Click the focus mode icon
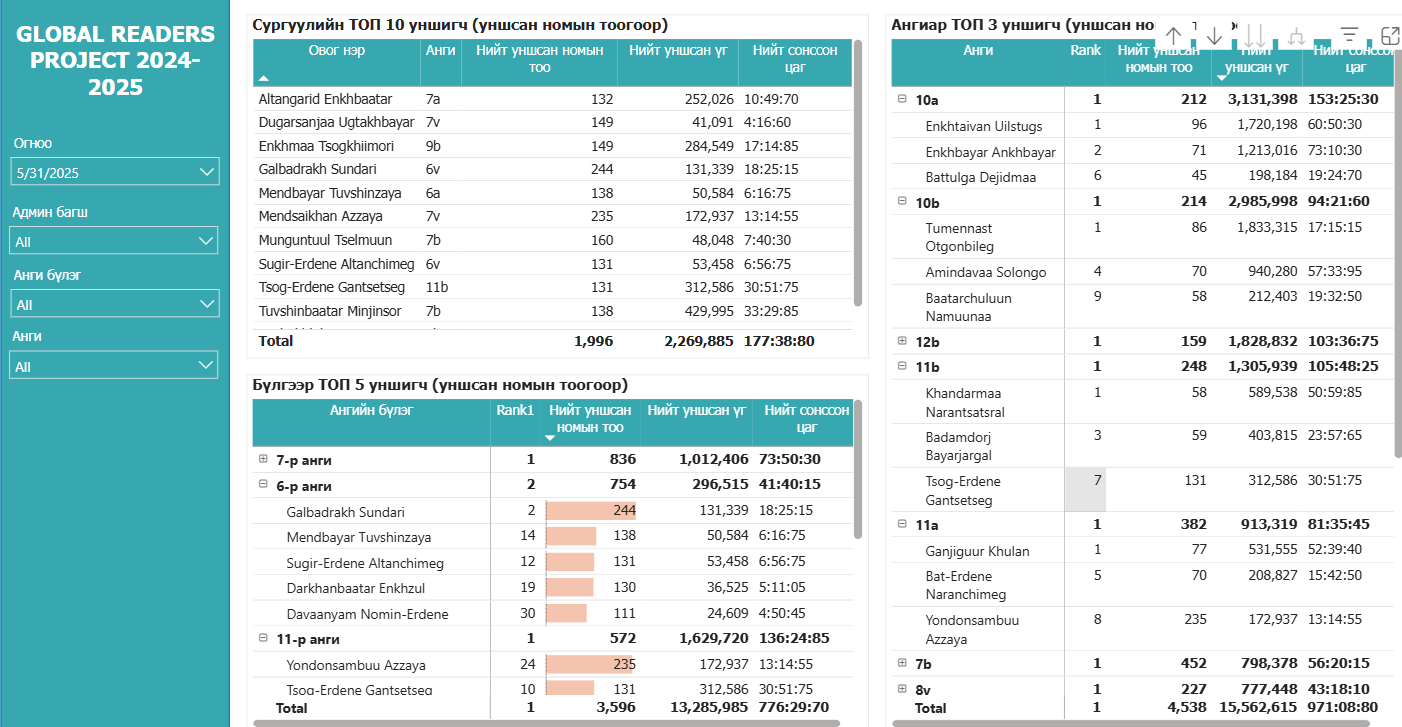 tap(1389, 36)
